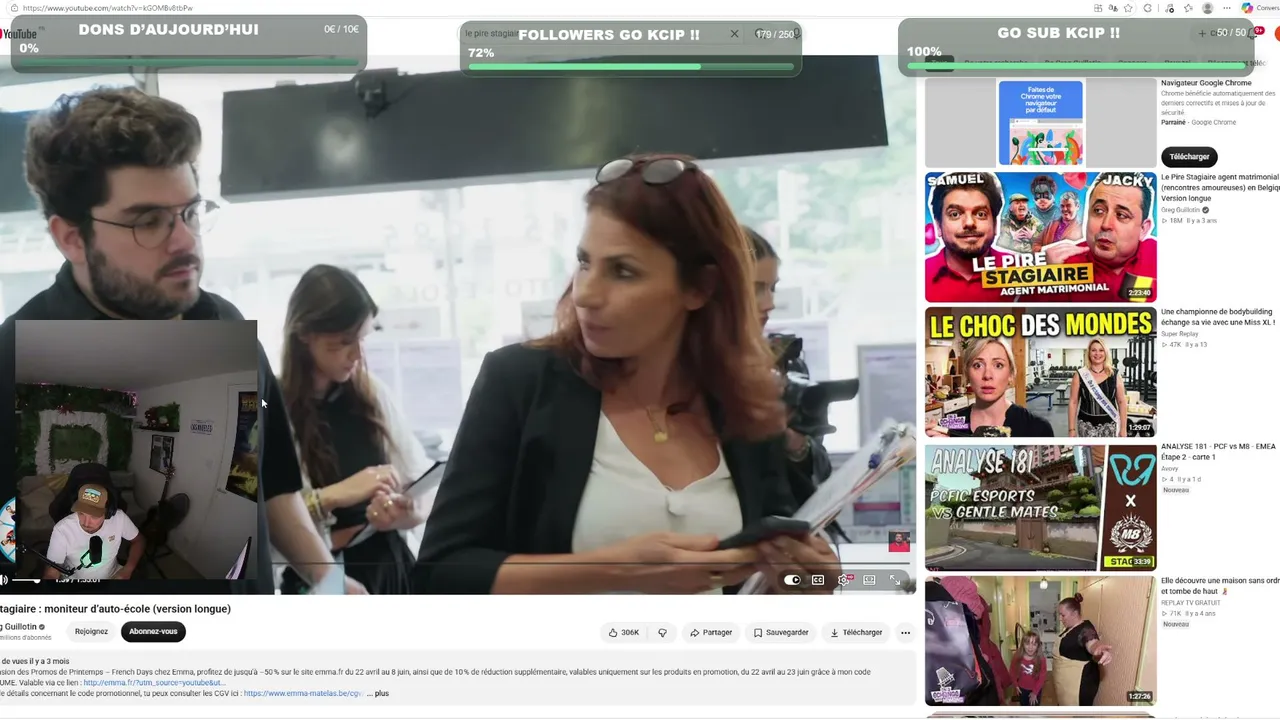Mute the video with the volume icon
This screenshot has height=720, width=1280.
pos(4,580)
